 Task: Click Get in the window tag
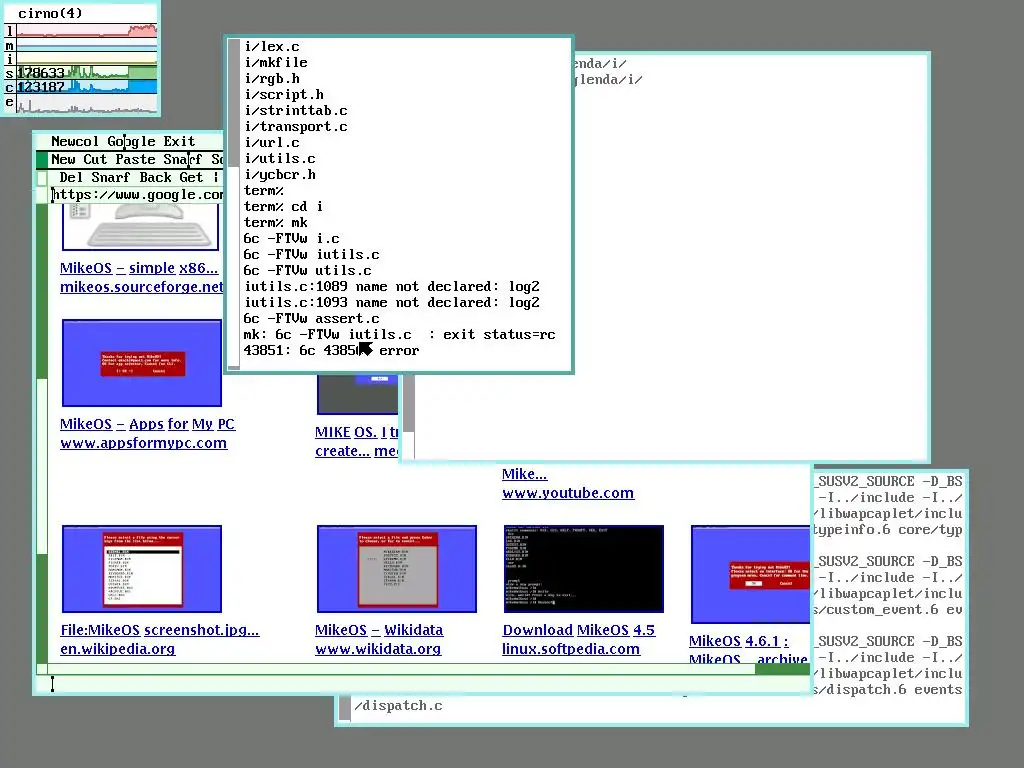[x=191, y=177]
